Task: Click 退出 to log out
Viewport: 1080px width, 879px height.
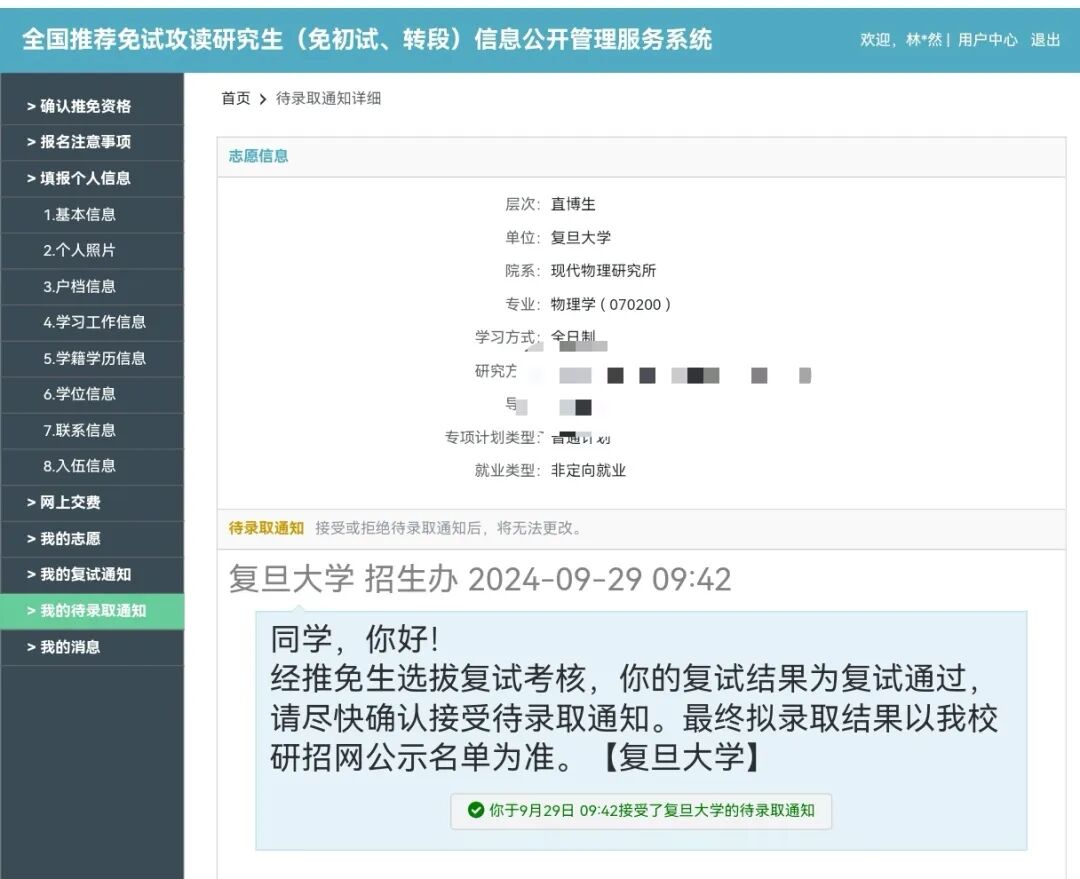Action: pyautogui.click(x=1045, y=40)
